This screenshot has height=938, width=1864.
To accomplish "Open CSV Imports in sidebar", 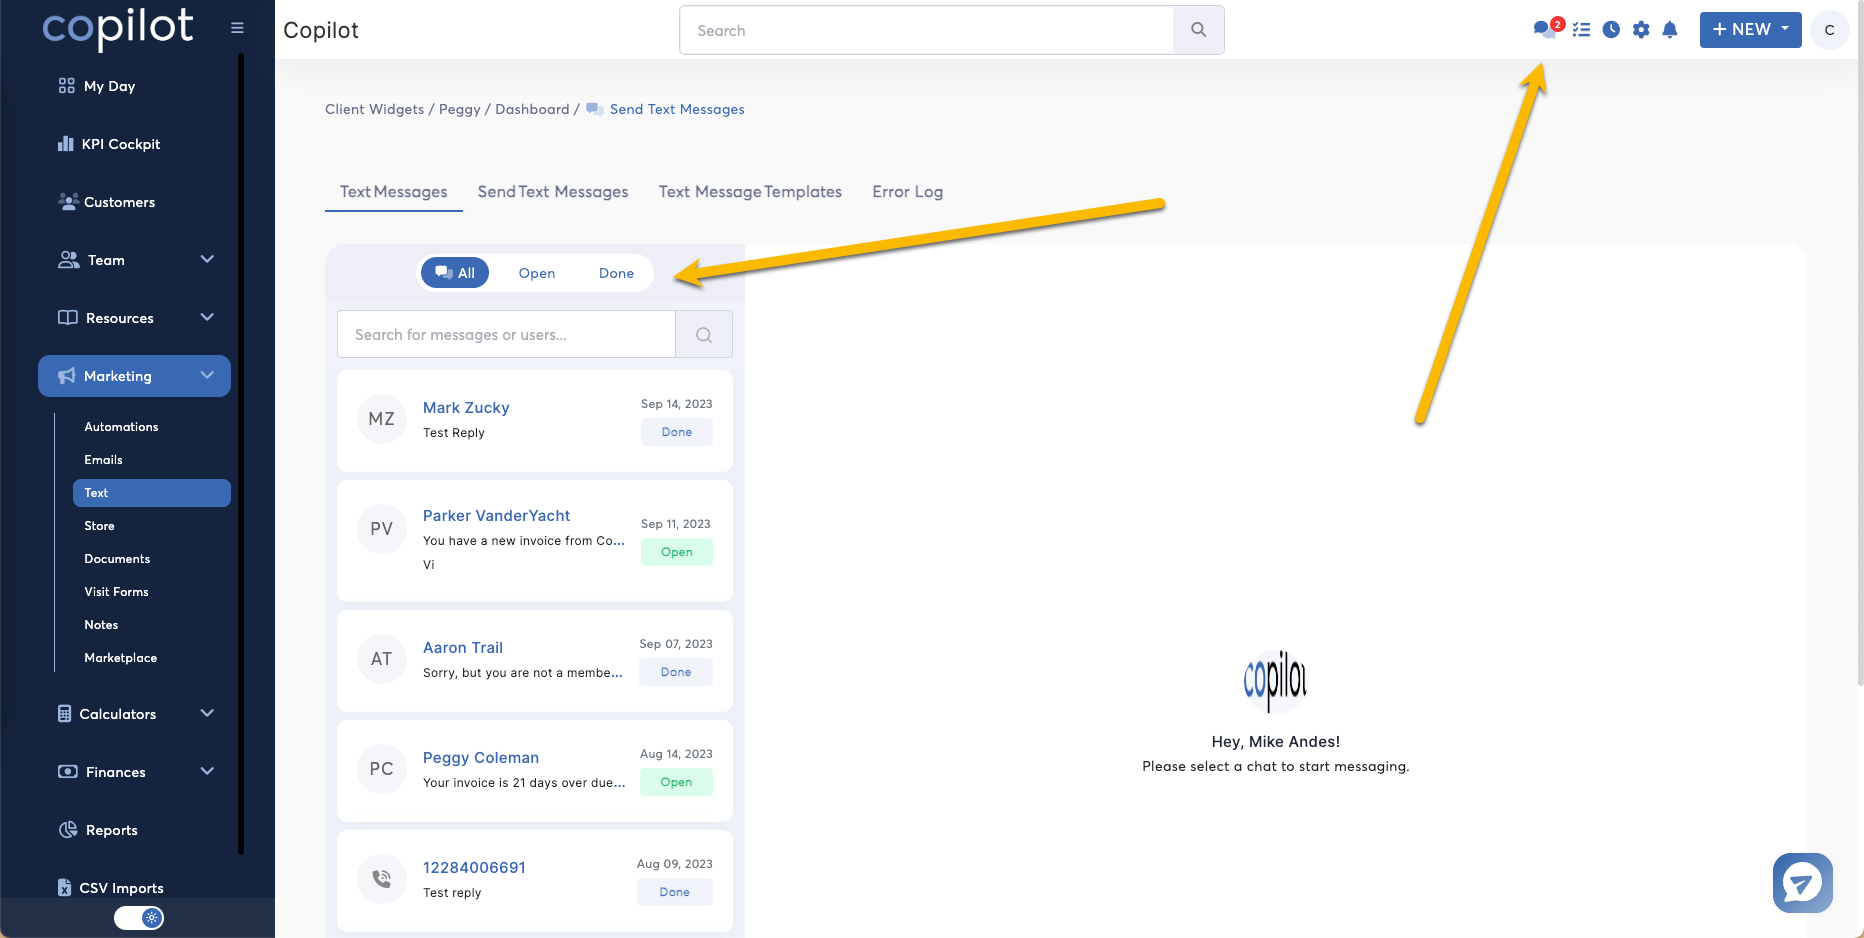I will point(110,888).
